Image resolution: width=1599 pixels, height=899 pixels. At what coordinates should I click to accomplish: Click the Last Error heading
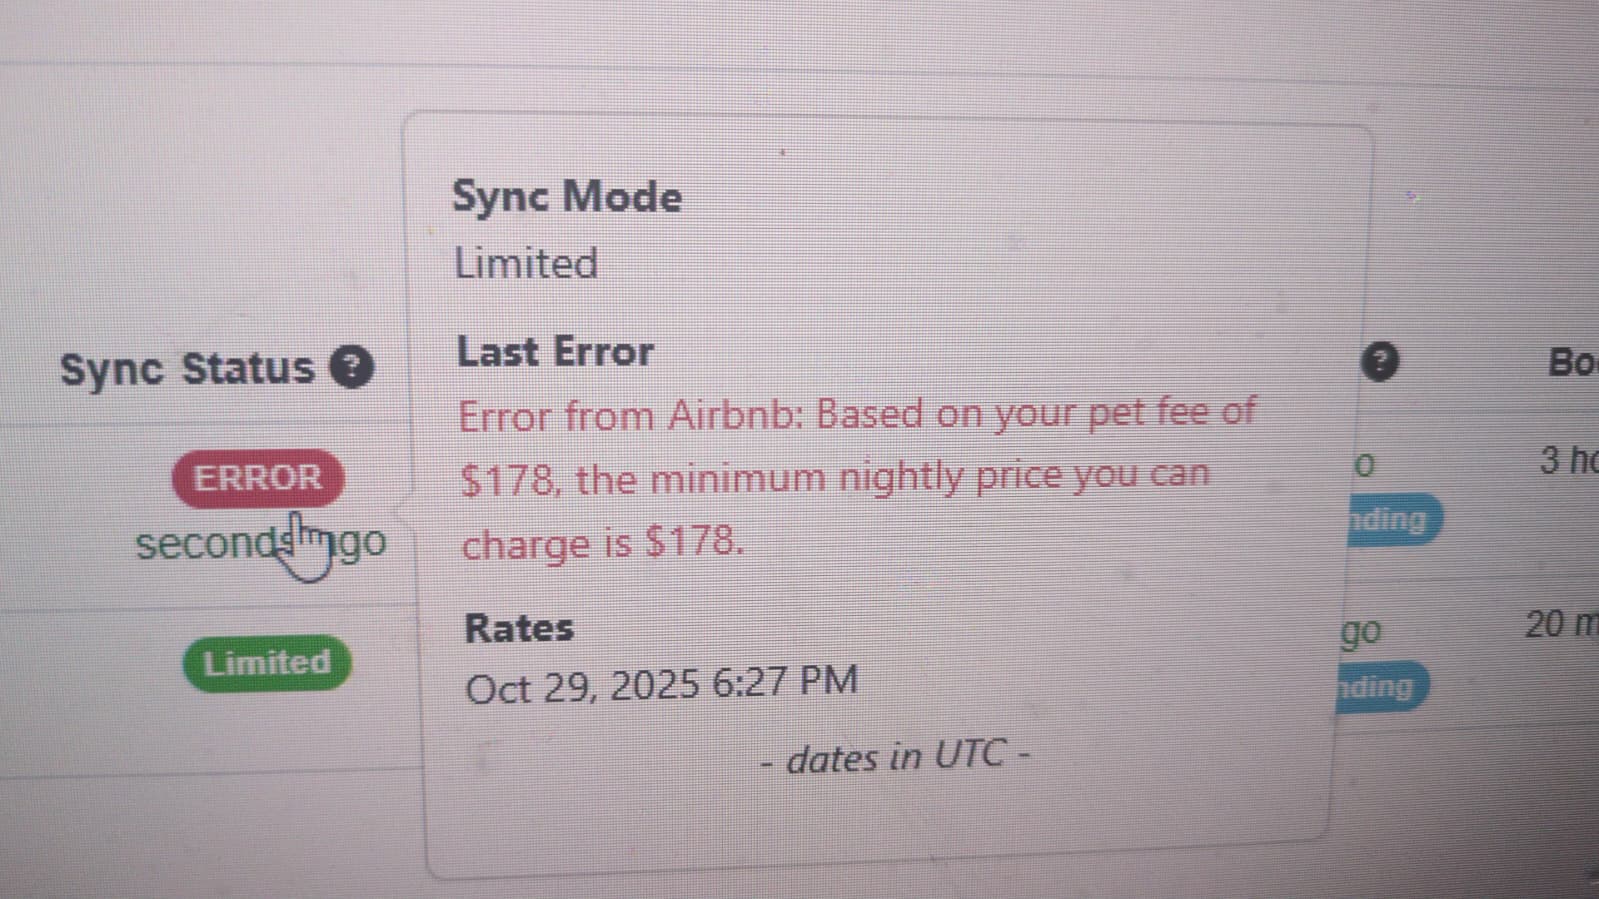[x=555, y=352]
